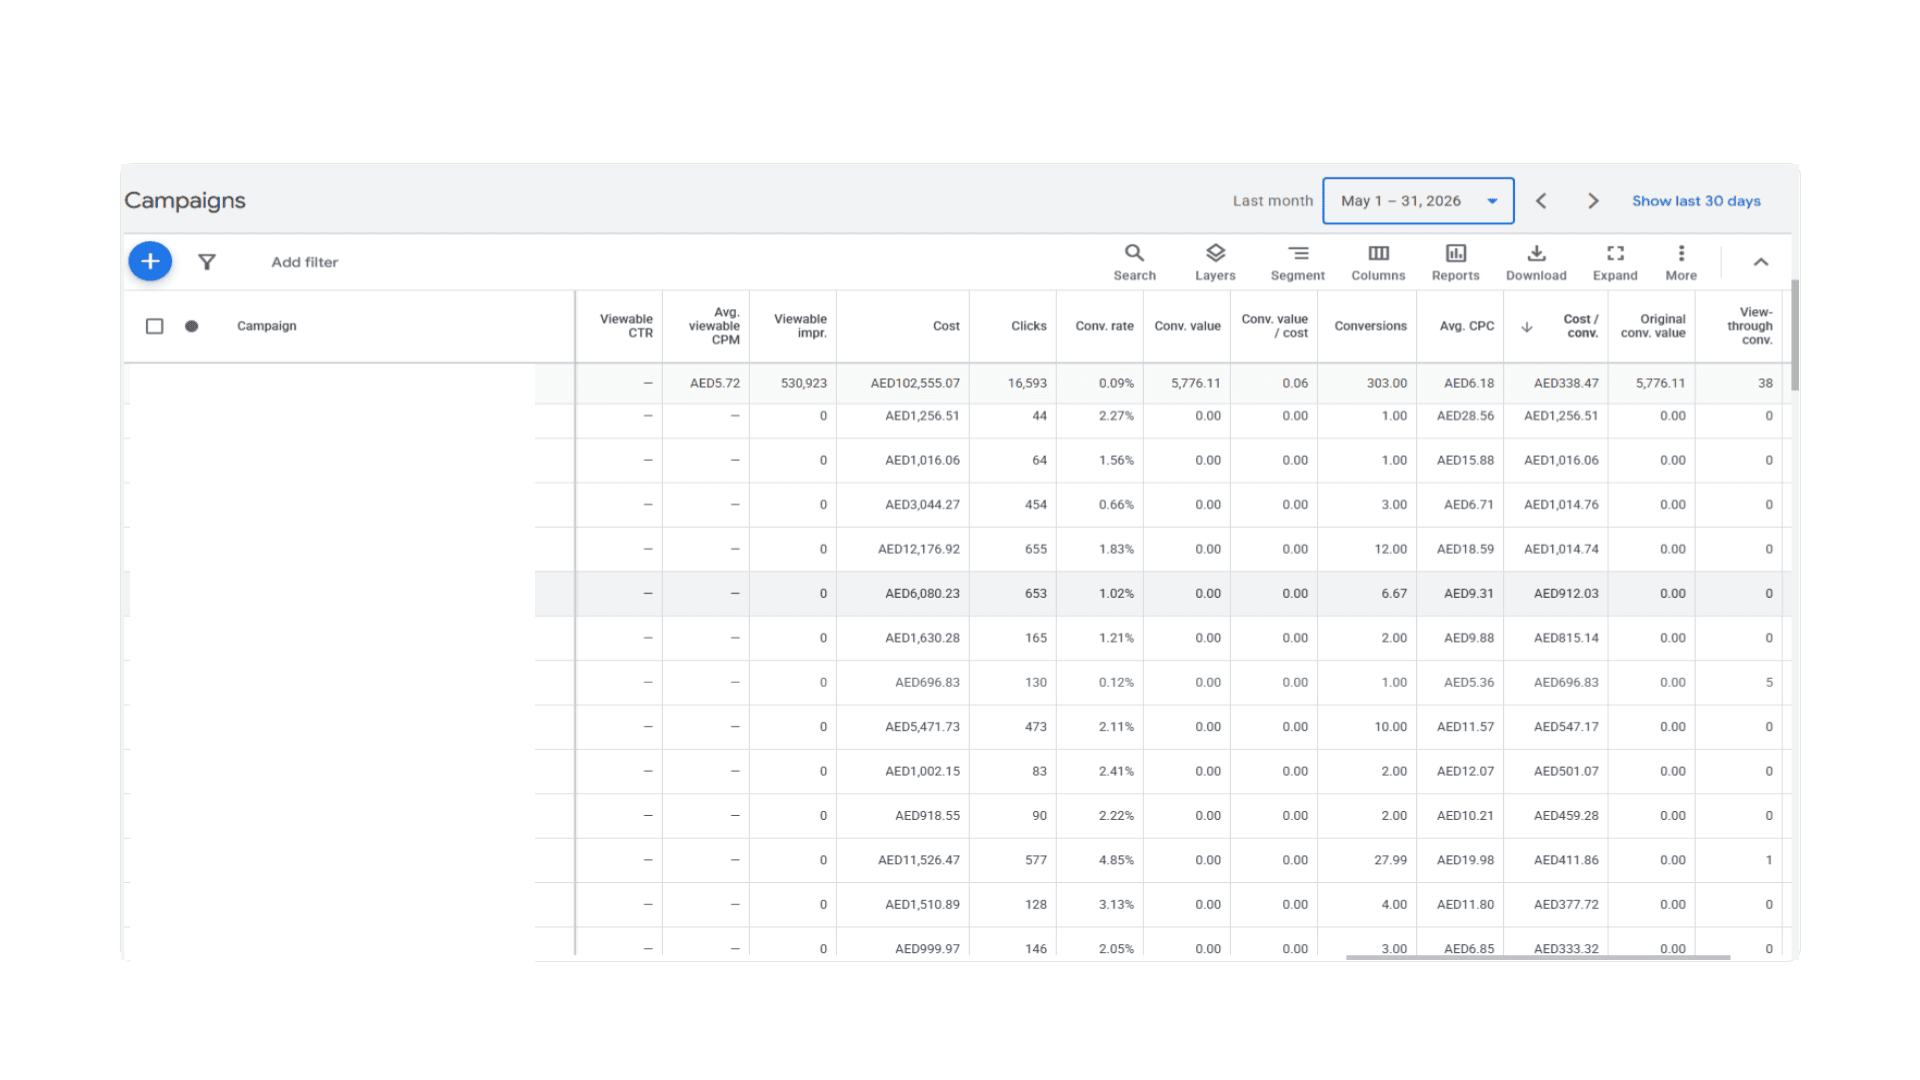Click cost cell AED12,176.92
Image resolution: width=1920 pixels, height=1080 pixels.
point(919,549)
